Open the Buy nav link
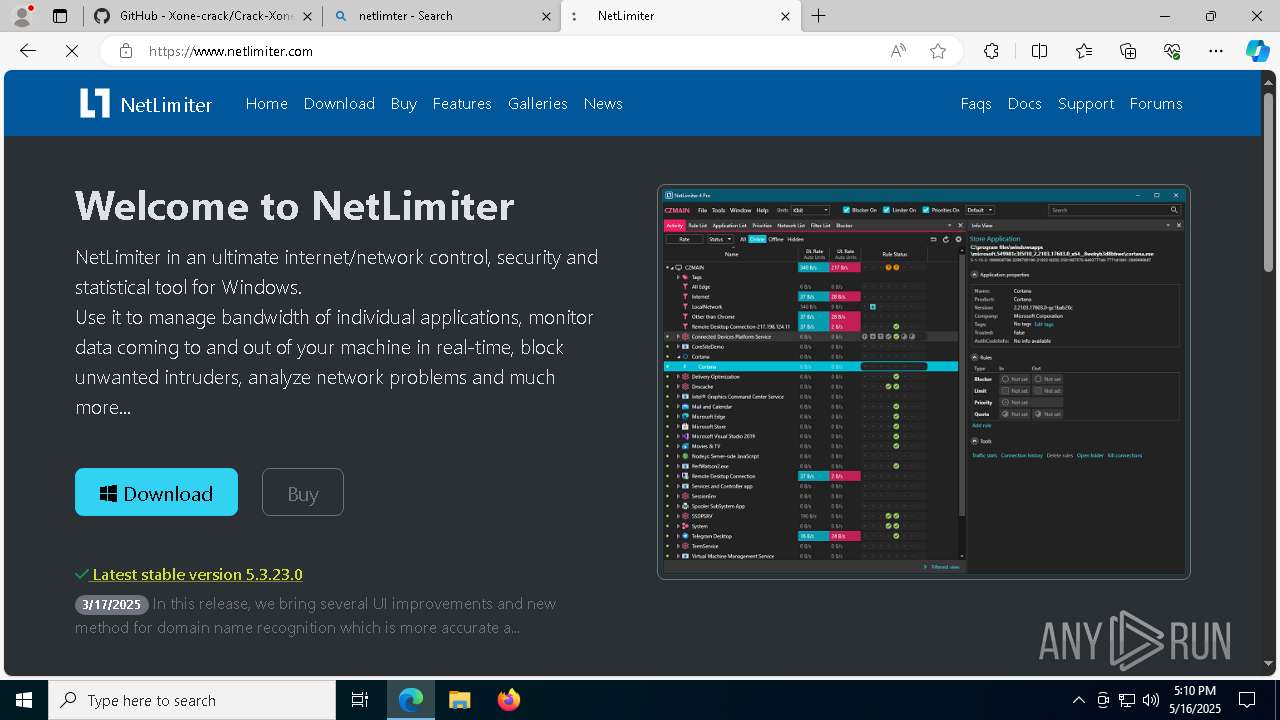The height and width of the screenshot is (720, 1280). [404, 104]
